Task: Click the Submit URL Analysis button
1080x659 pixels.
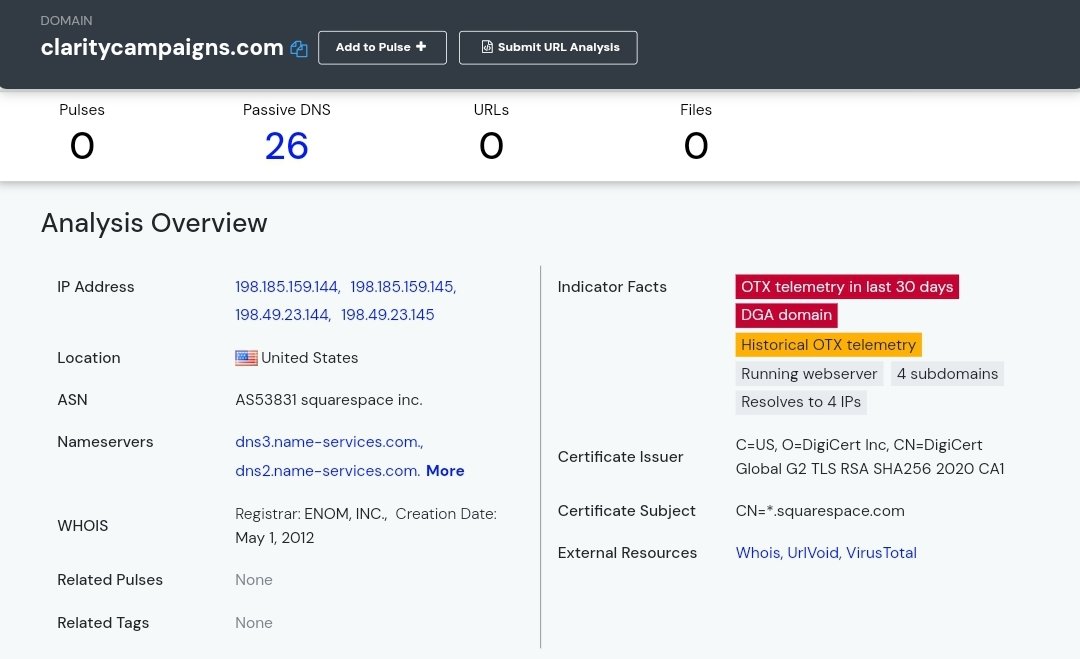Action: click(x=548, y=47)
